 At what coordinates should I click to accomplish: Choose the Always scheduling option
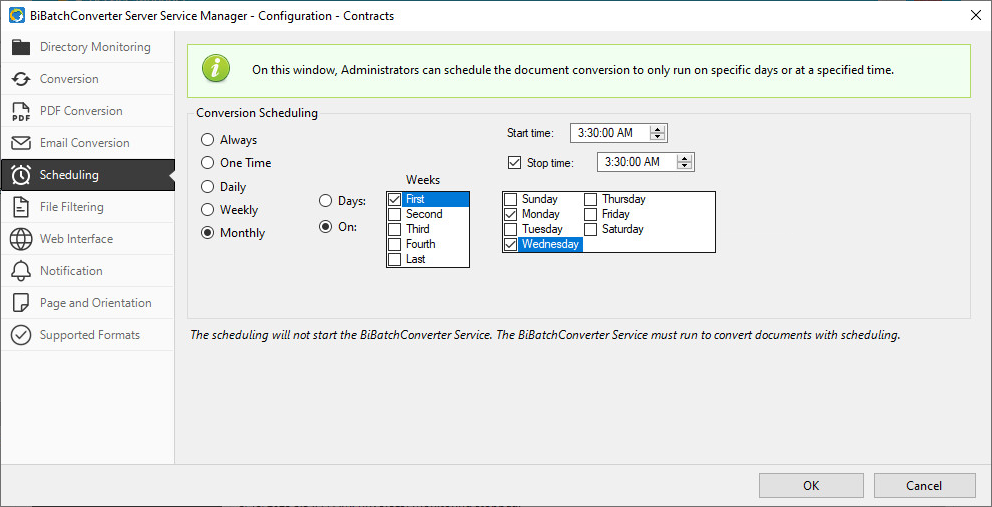(x=208, y=140)
